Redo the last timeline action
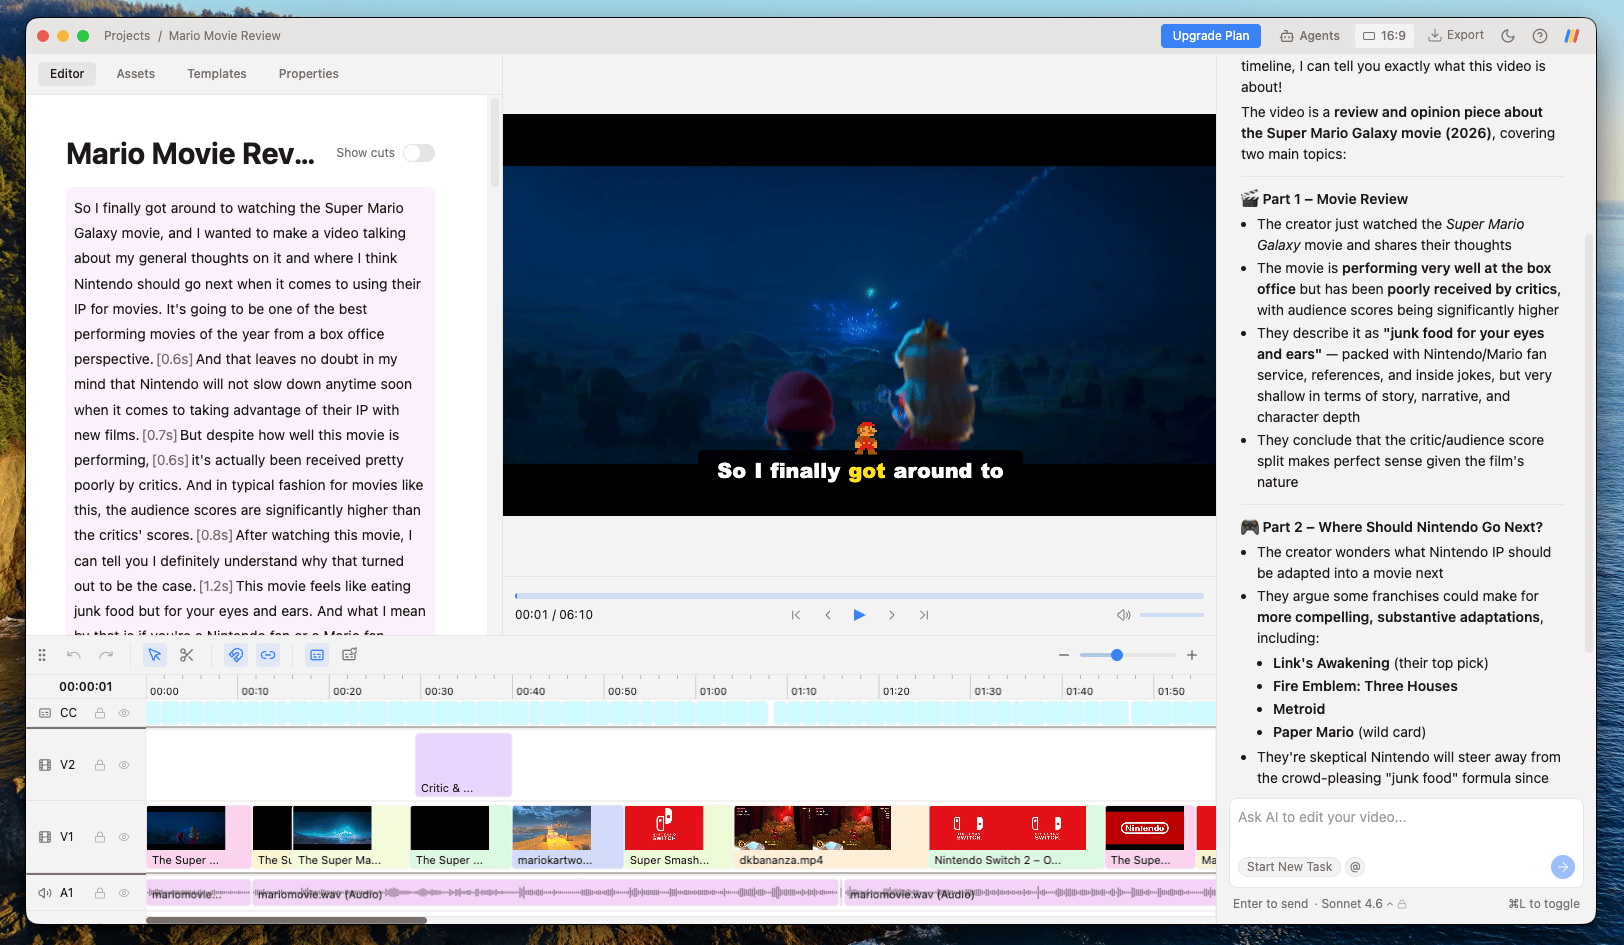Screen dimensions: 1624x945 coord(106,655)
